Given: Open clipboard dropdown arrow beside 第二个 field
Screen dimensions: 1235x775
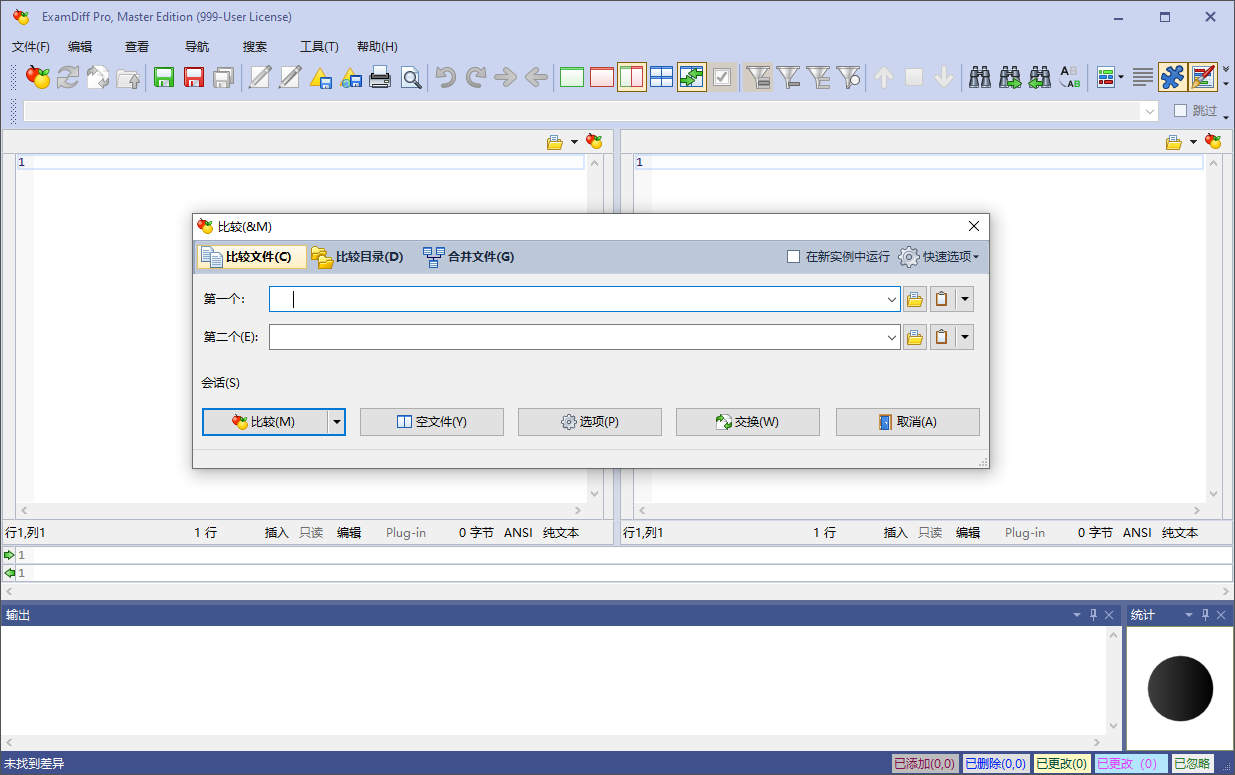Looking at the screenshot, I should [x=964, y=337].
